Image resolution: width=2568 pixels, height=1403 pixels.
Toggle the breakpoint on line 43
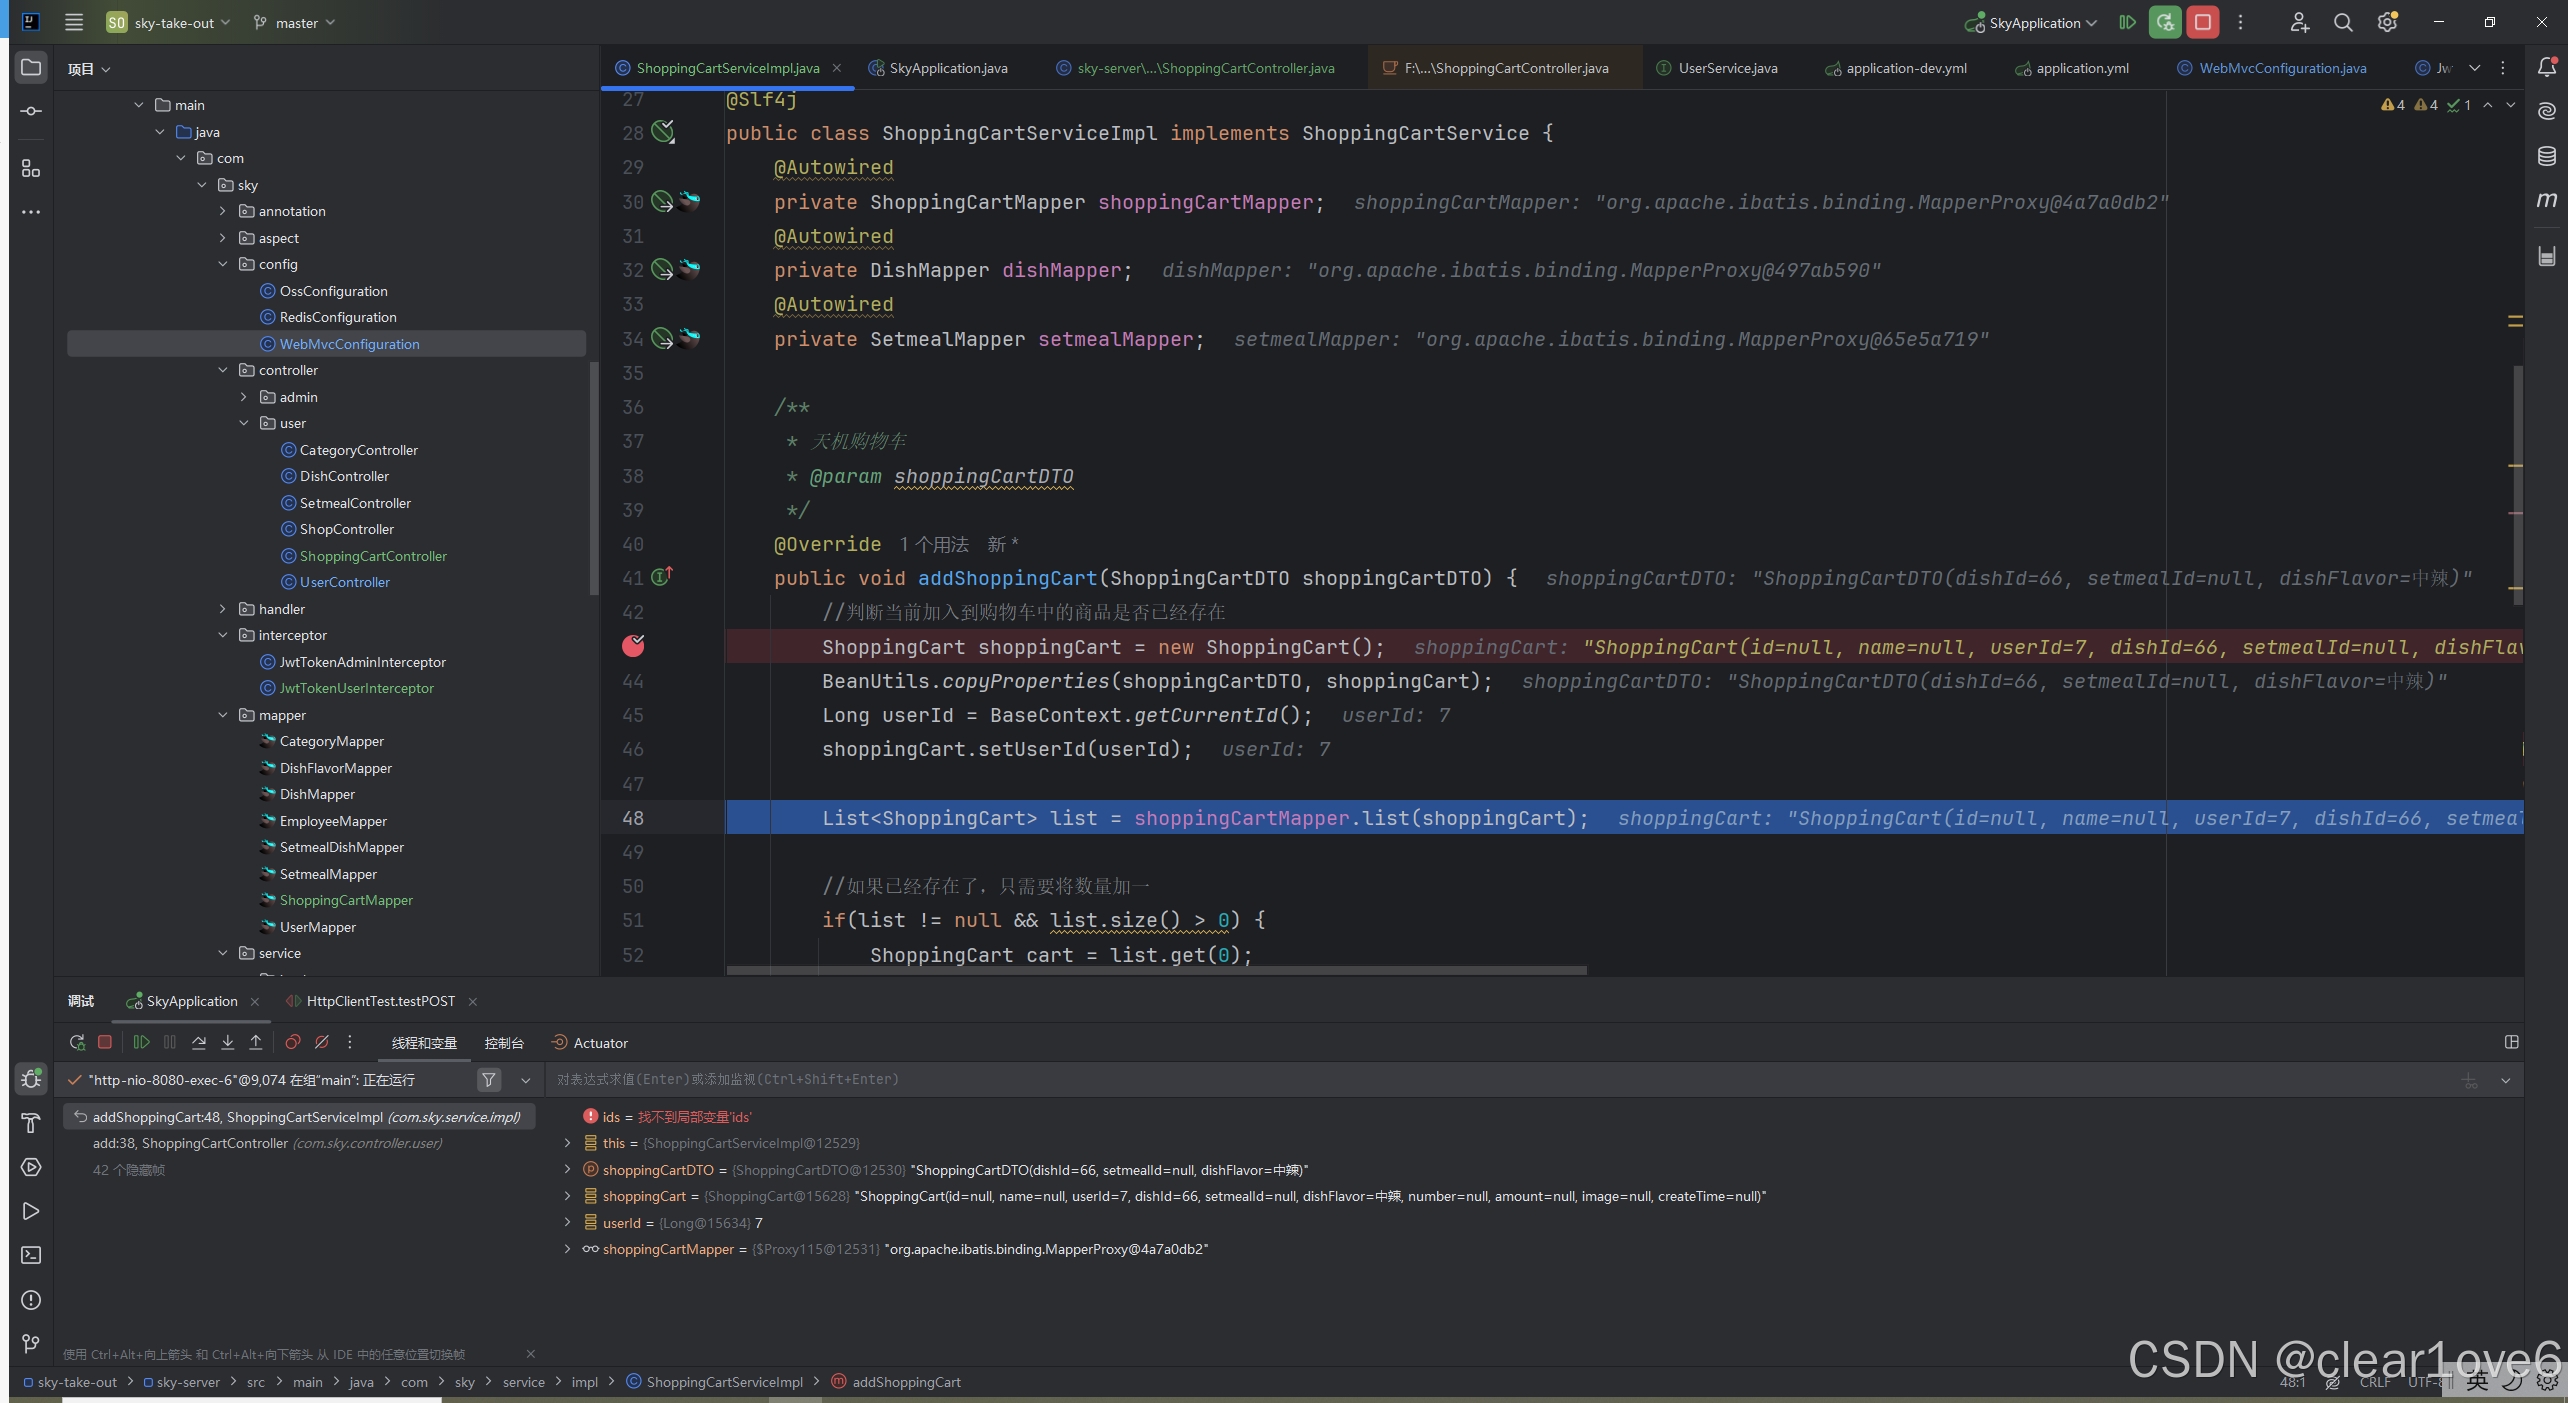tap(633, 647)
